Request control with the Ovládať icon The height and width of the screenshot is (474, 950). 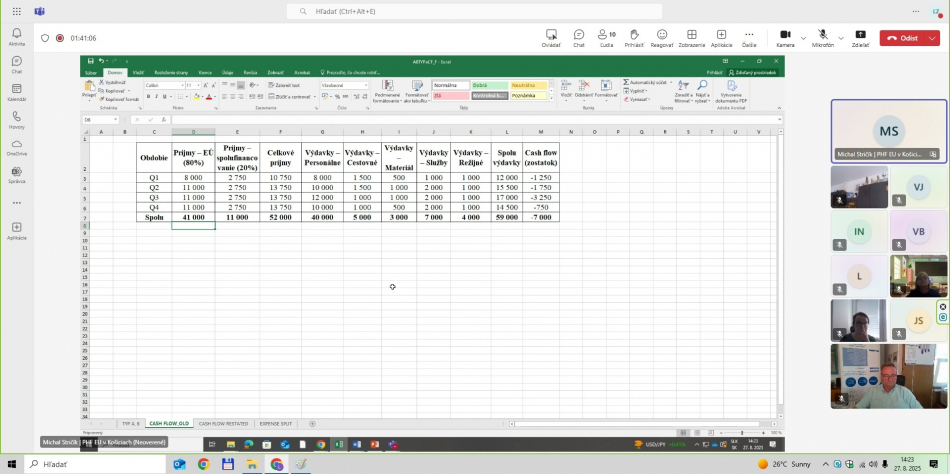point(551,37)
